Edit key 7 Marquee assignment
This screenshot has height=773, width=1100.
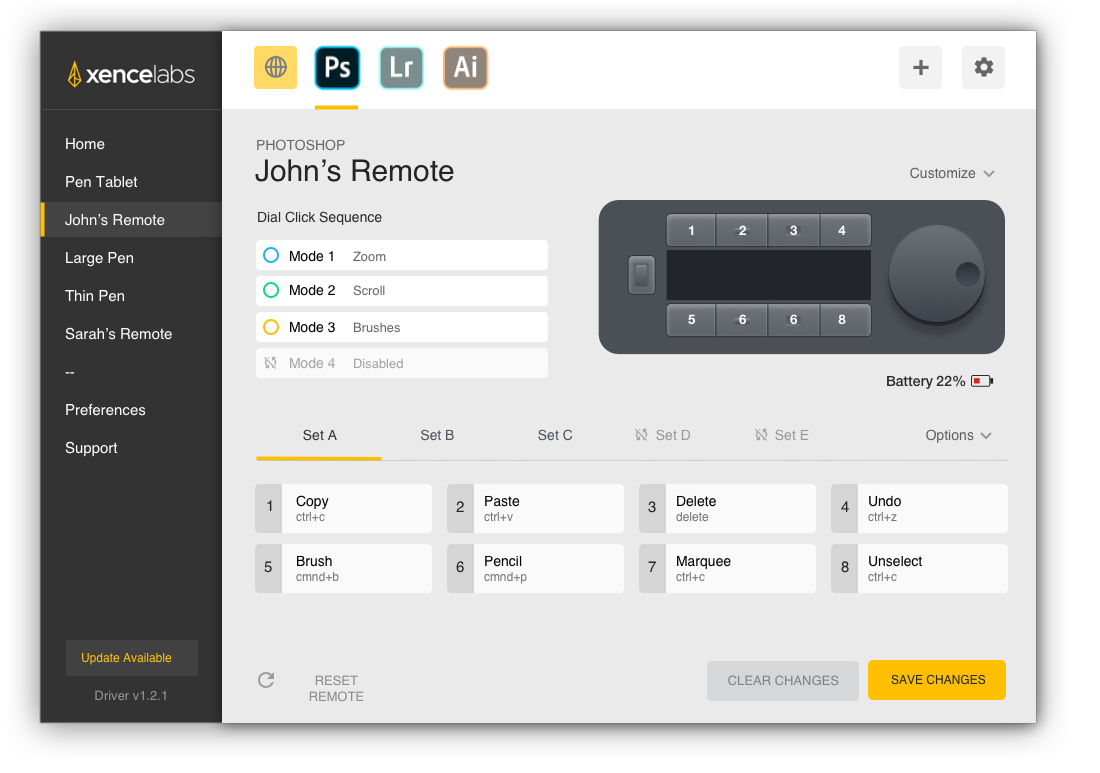pos(727,568)
